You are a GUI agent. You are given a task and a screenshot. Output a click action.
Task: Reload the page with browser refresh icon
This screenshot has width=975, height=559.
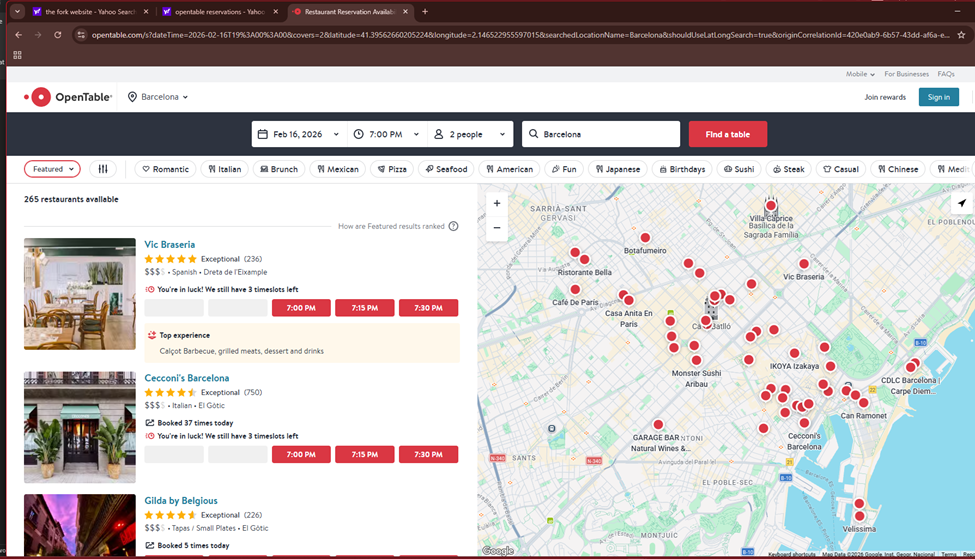[x=57, y=34]
